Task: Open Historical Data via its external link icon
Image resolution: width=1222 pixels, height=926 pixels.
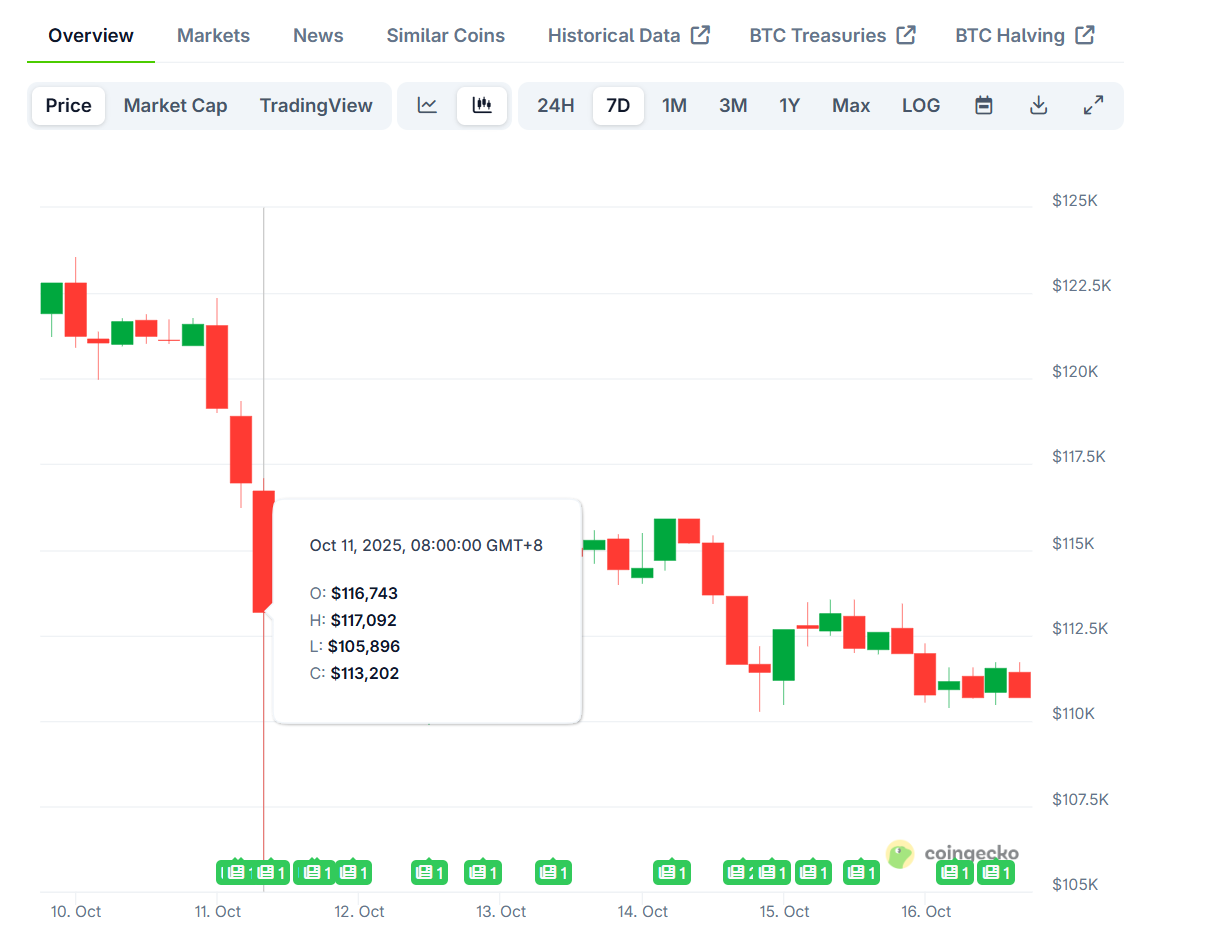Action: pos(700,34)
